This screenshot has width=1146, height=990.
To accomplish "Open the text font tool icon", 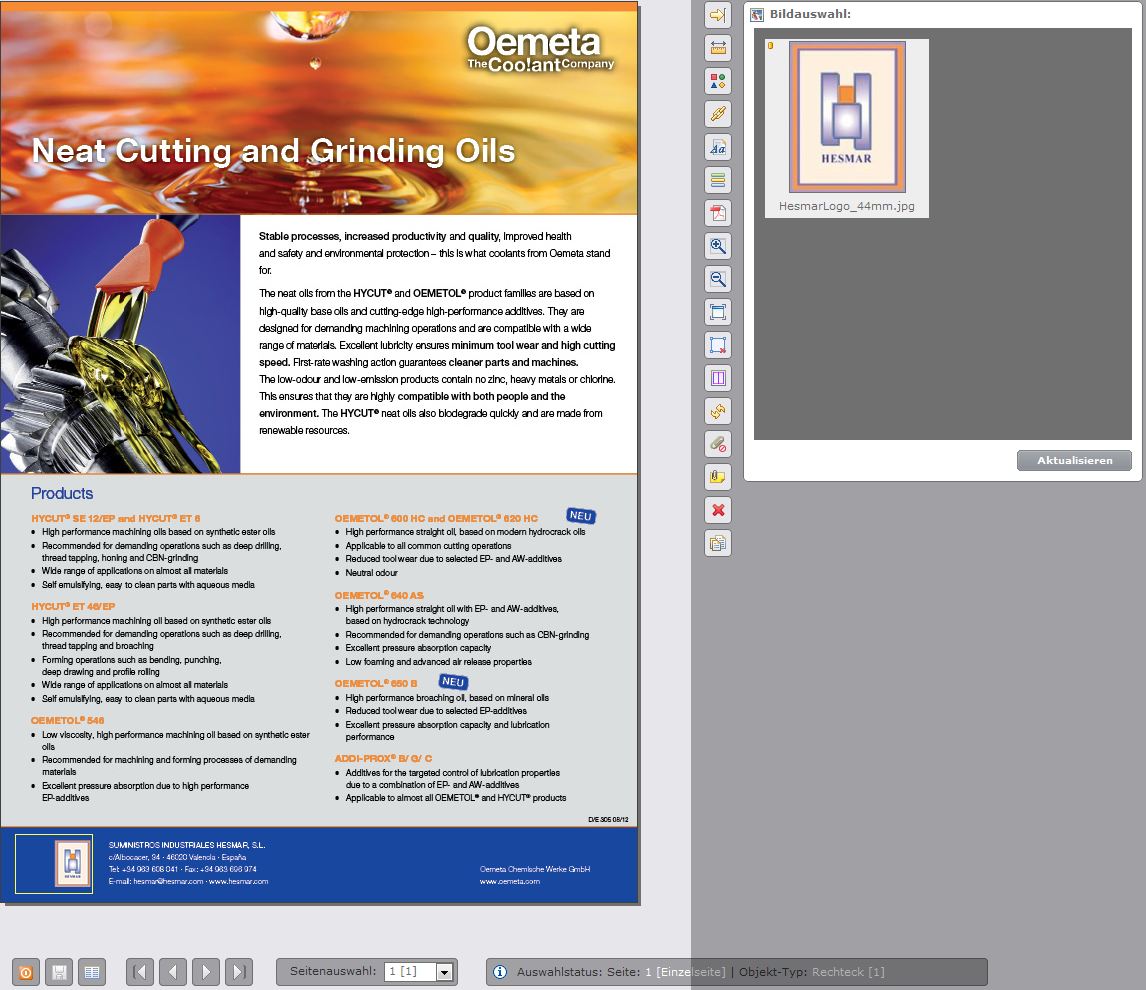I will [x=717, y=147].
